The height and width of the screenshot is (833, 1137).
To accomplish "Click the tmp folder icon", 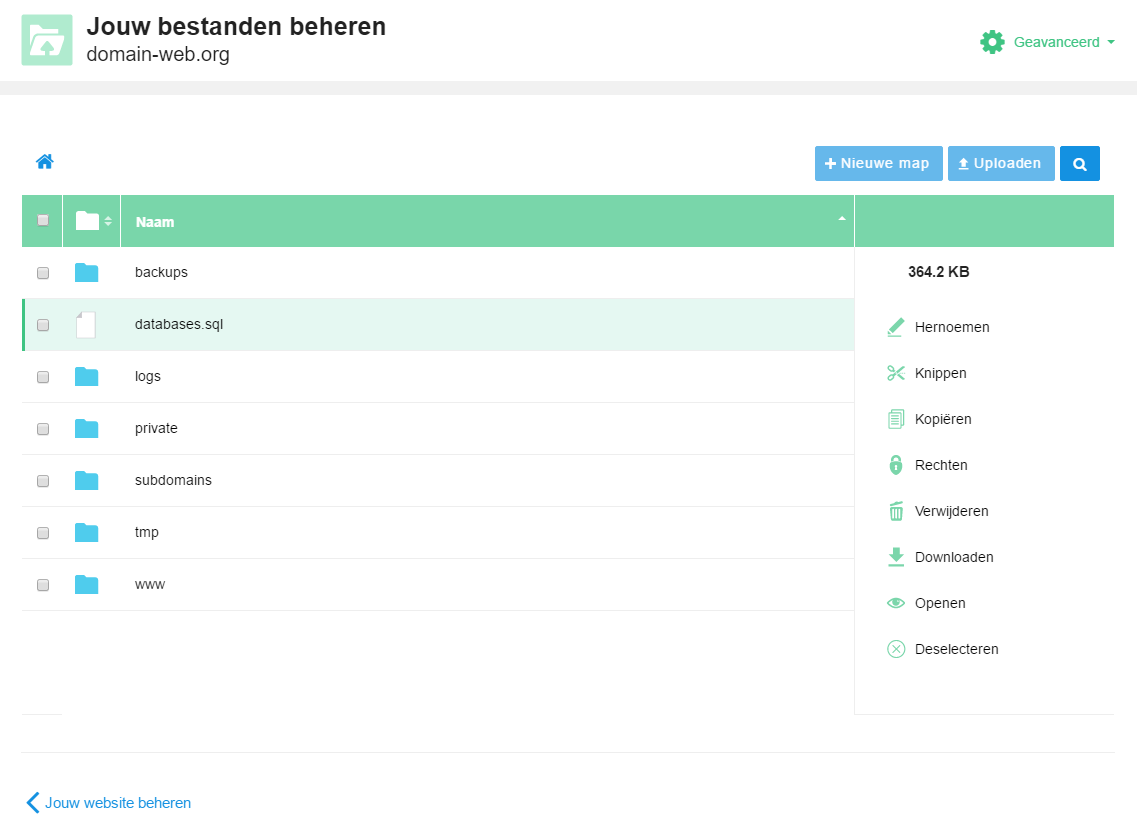I will coord(86,533).
